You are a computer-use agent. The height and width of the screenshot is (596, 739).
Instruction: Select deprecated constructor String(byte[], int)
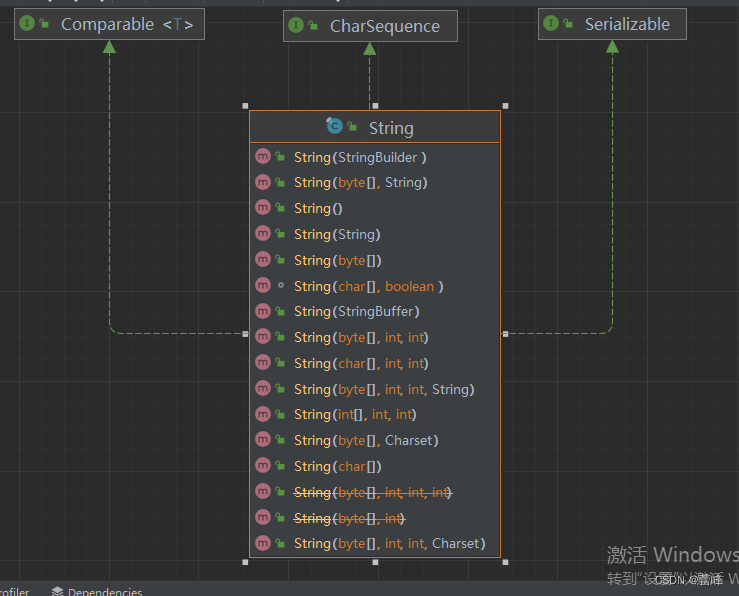375,518
